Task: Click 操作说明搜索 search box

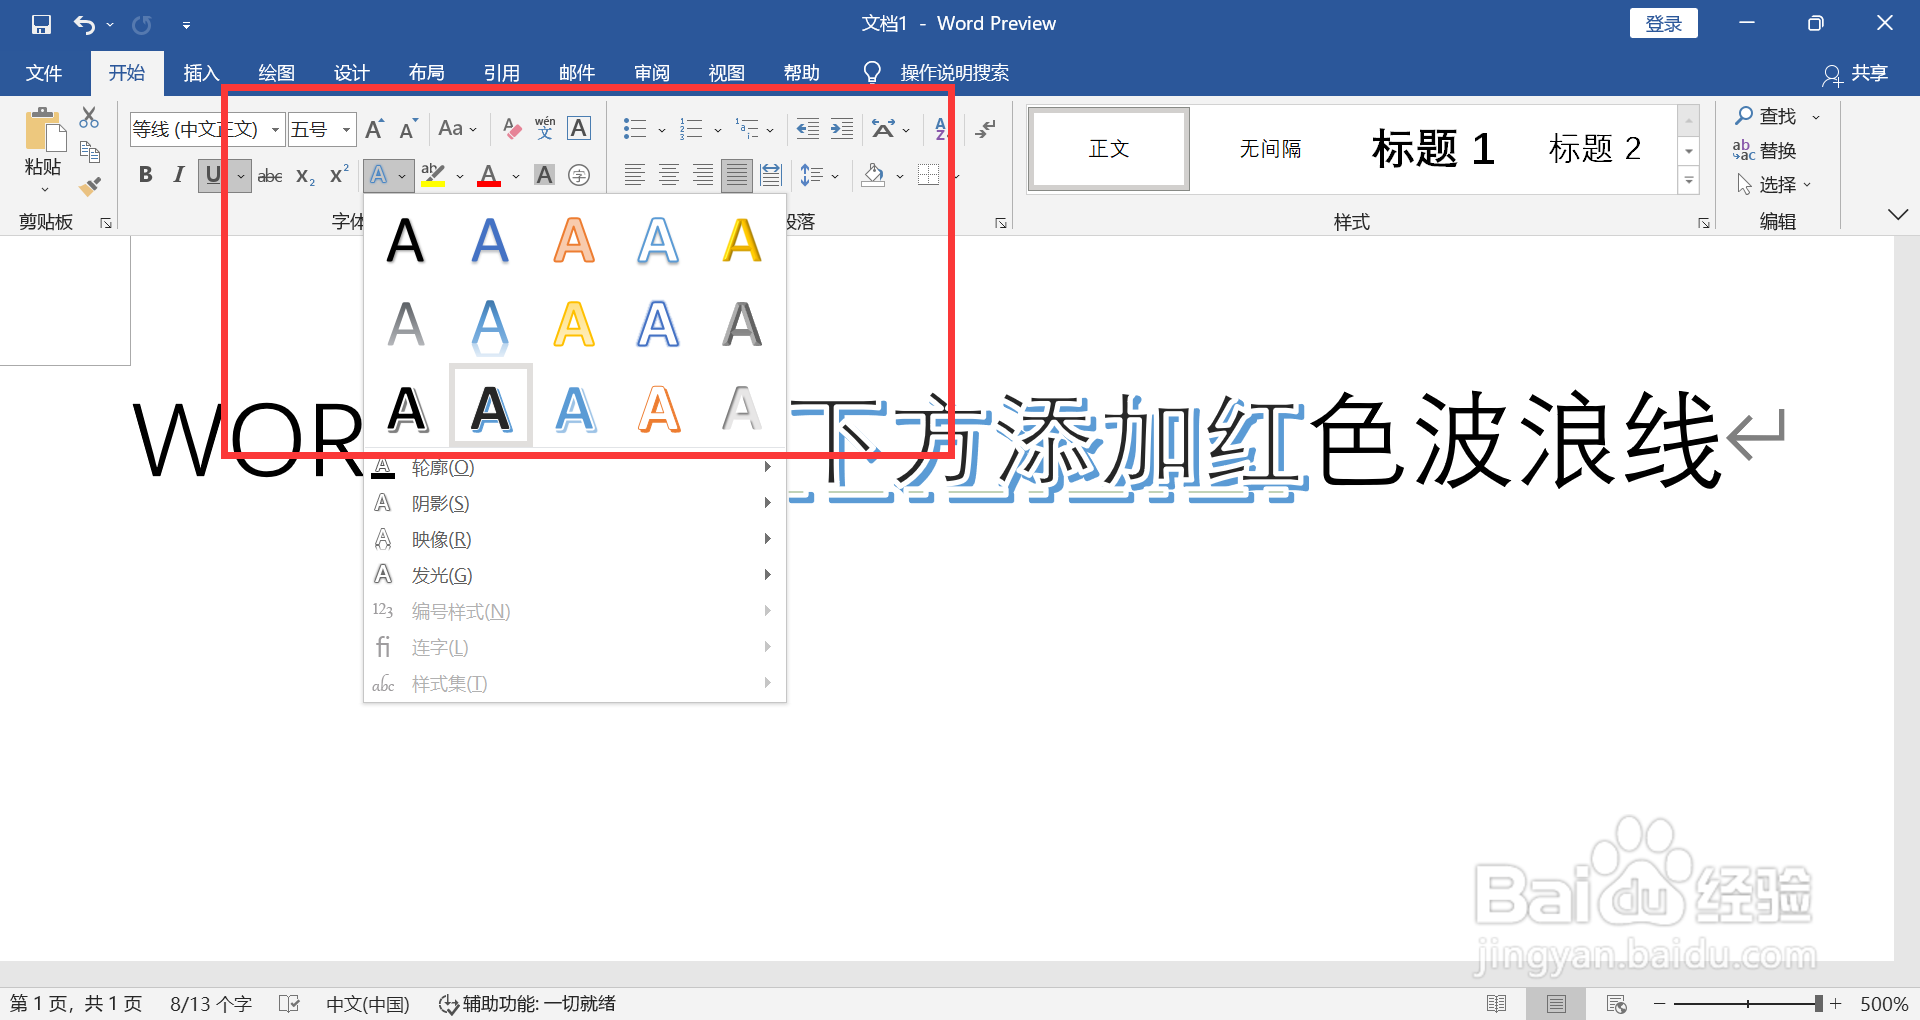Action: click(954, 73)
